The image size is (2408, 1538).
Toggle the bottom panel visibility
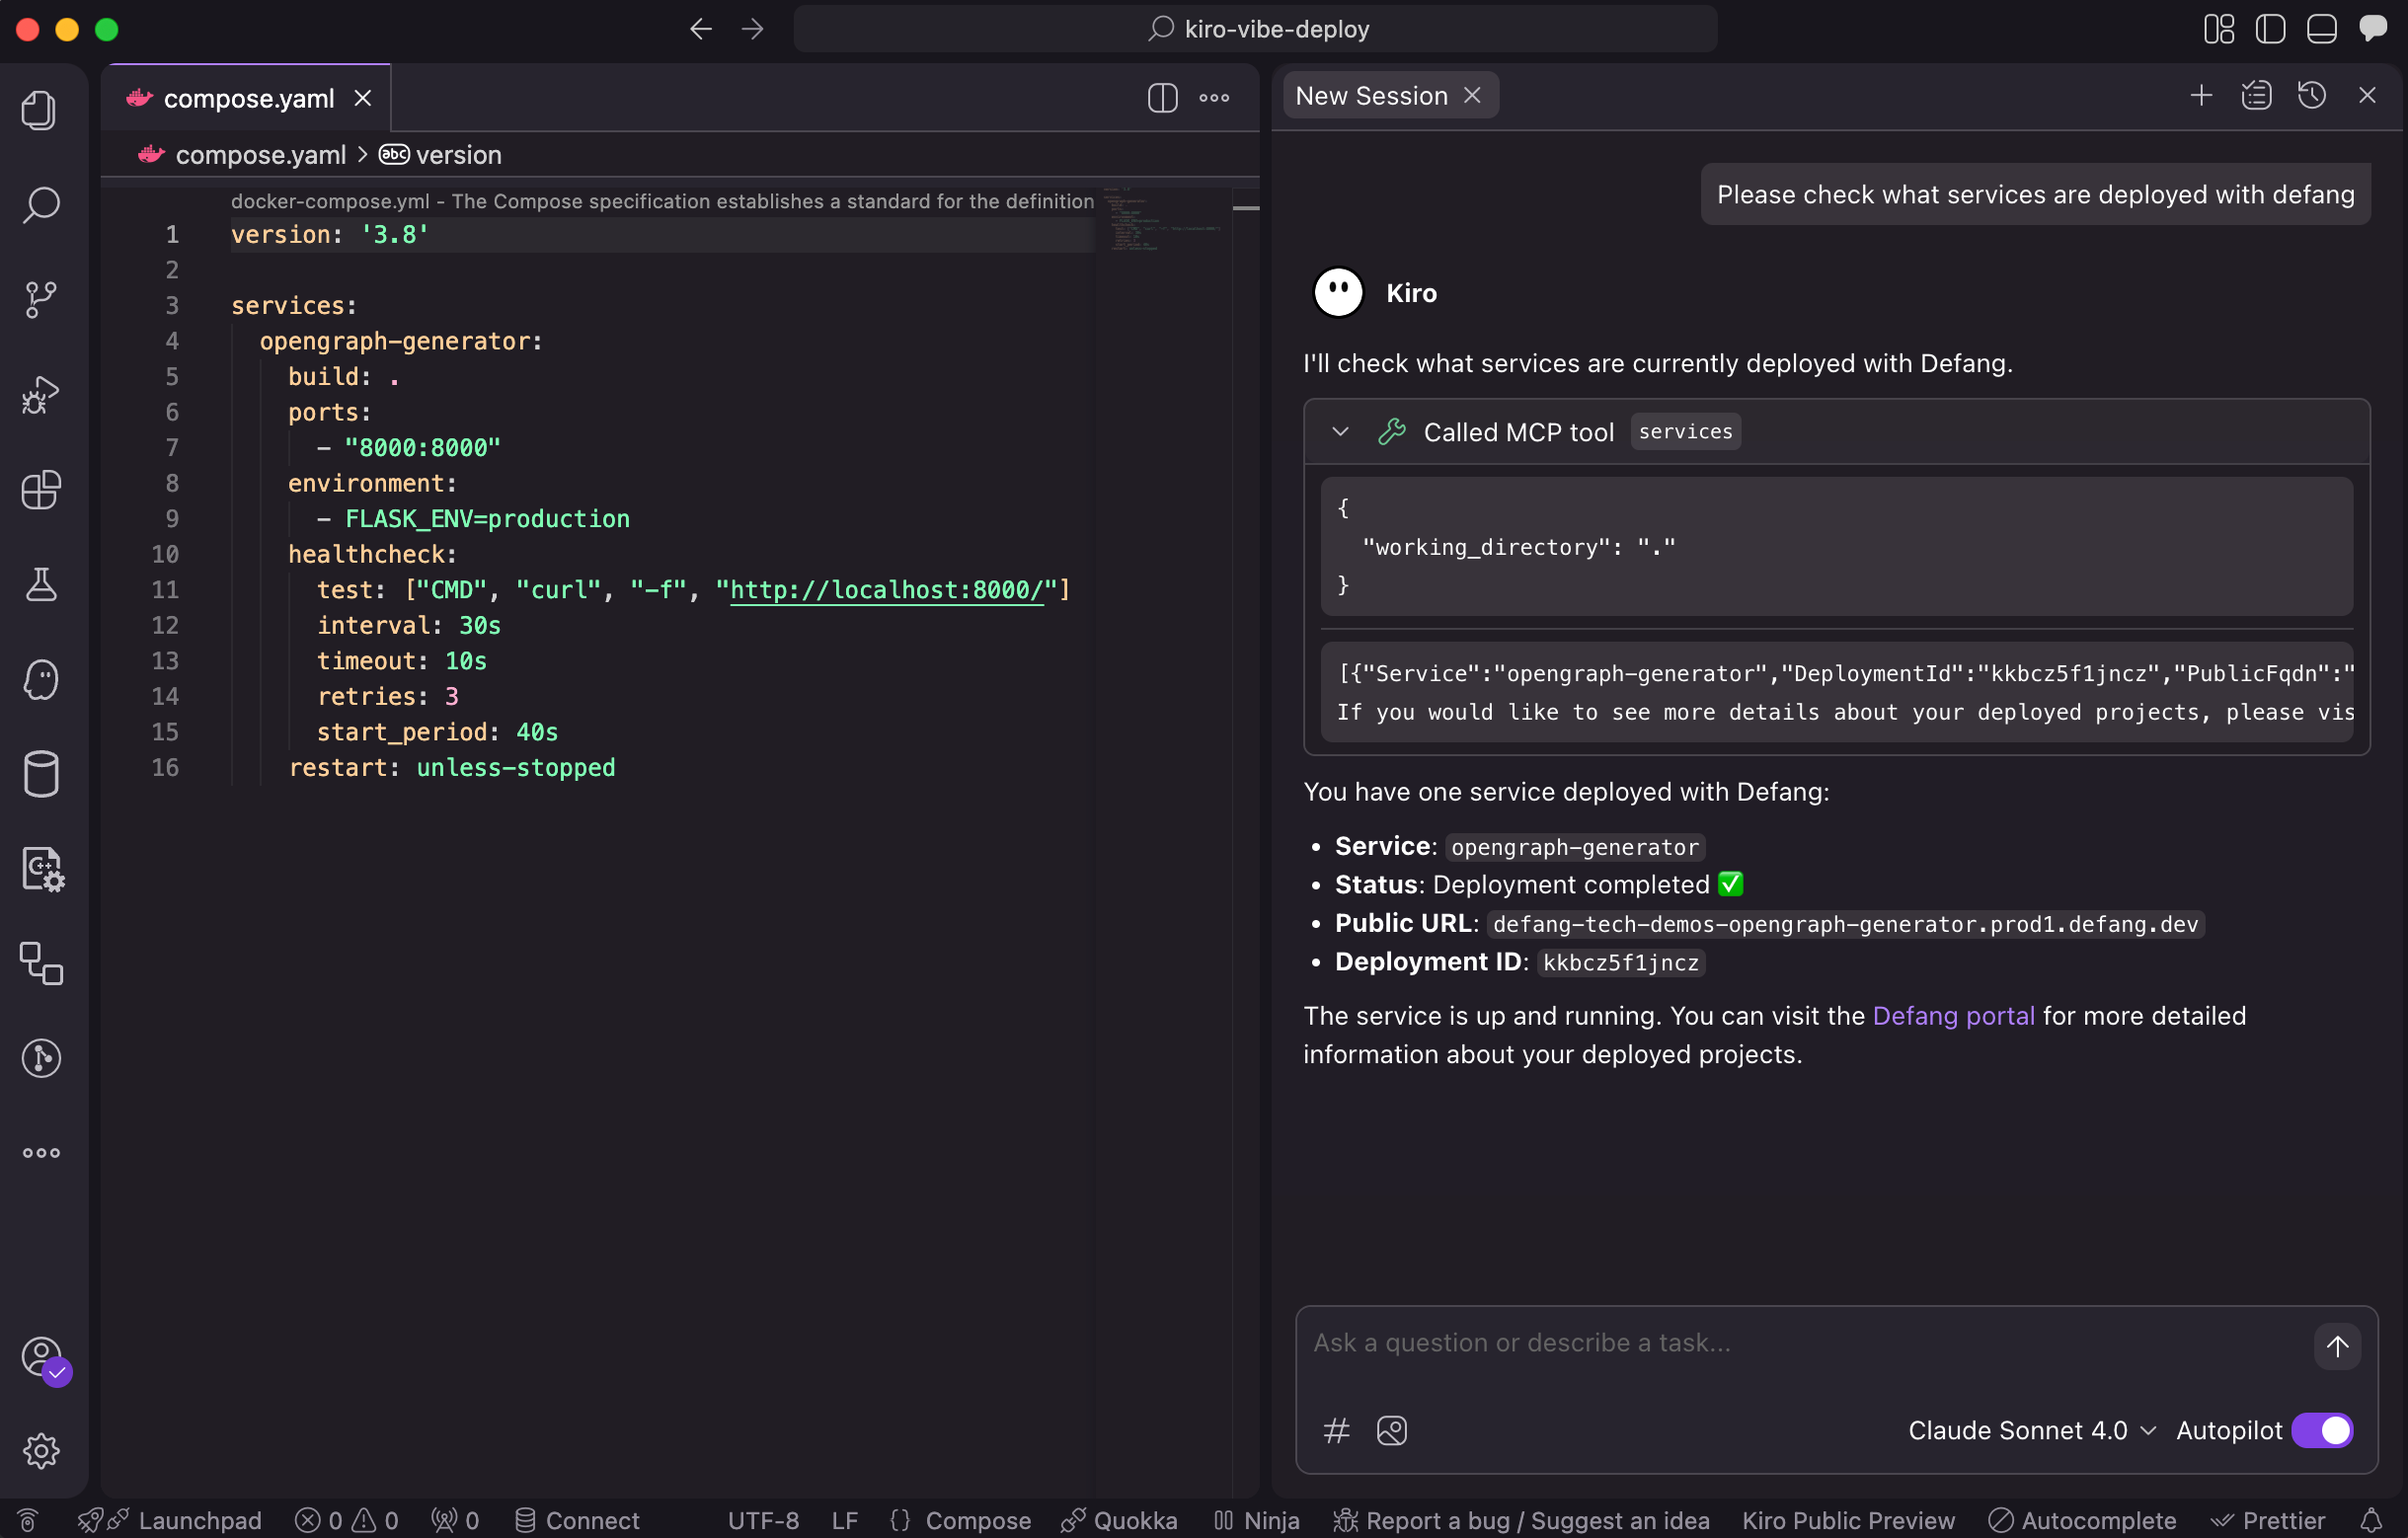(x=2321, y=29)
